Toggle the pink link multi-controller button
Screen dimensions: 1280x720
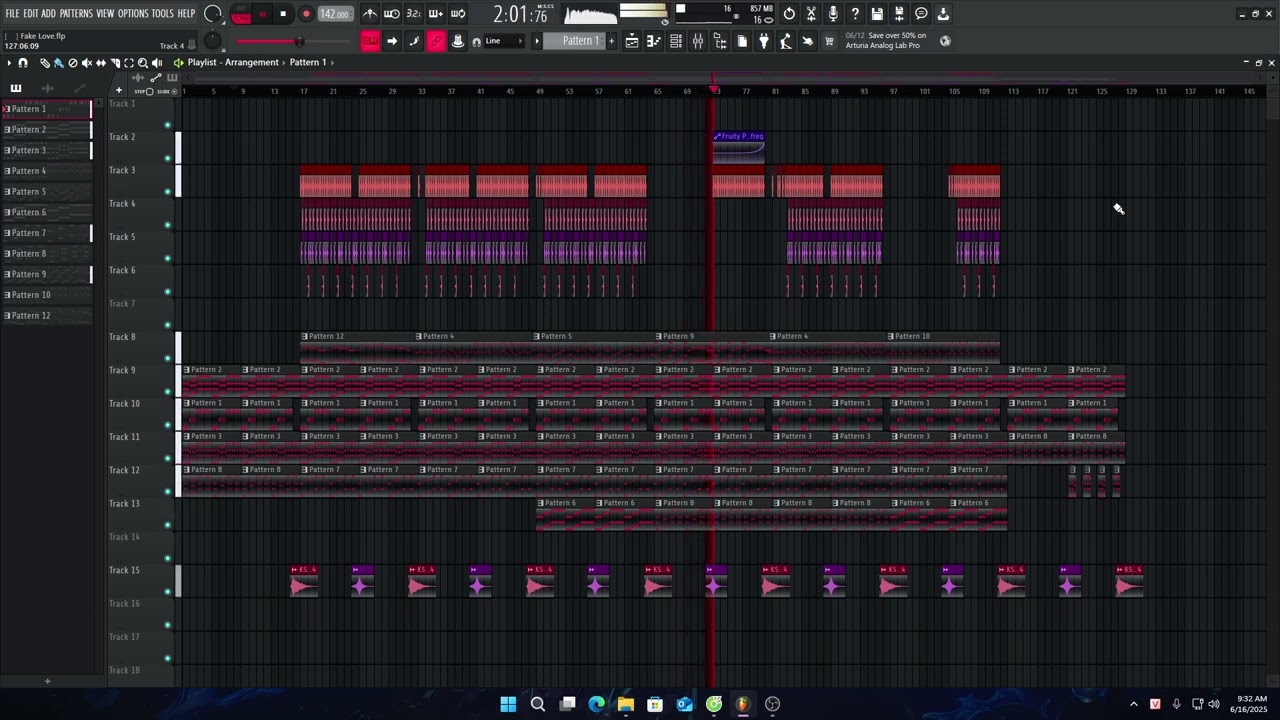click(436, 41)
